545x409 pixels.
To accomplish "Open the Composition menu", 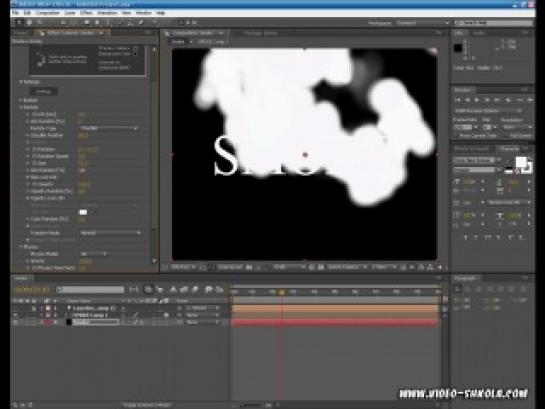I will (x=48, y=13).
